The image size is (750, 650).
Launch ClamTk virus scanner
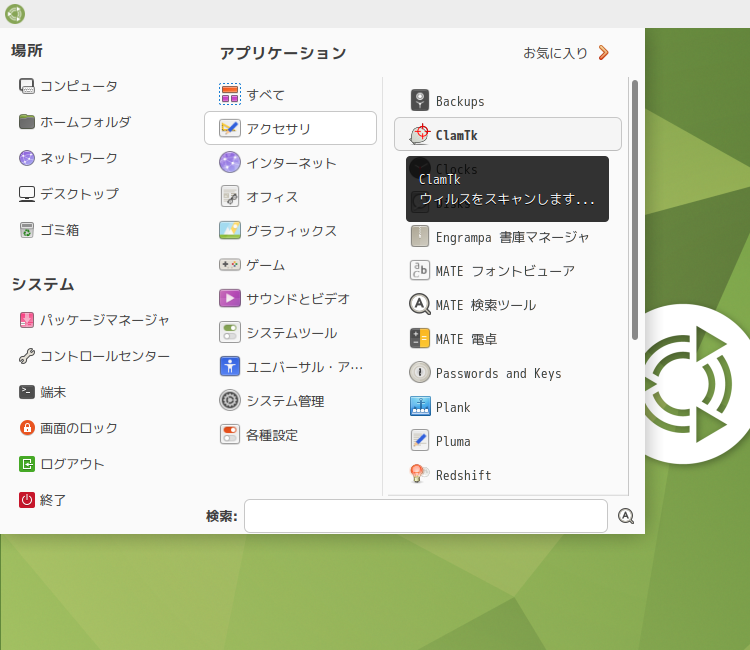pos(507,134)
